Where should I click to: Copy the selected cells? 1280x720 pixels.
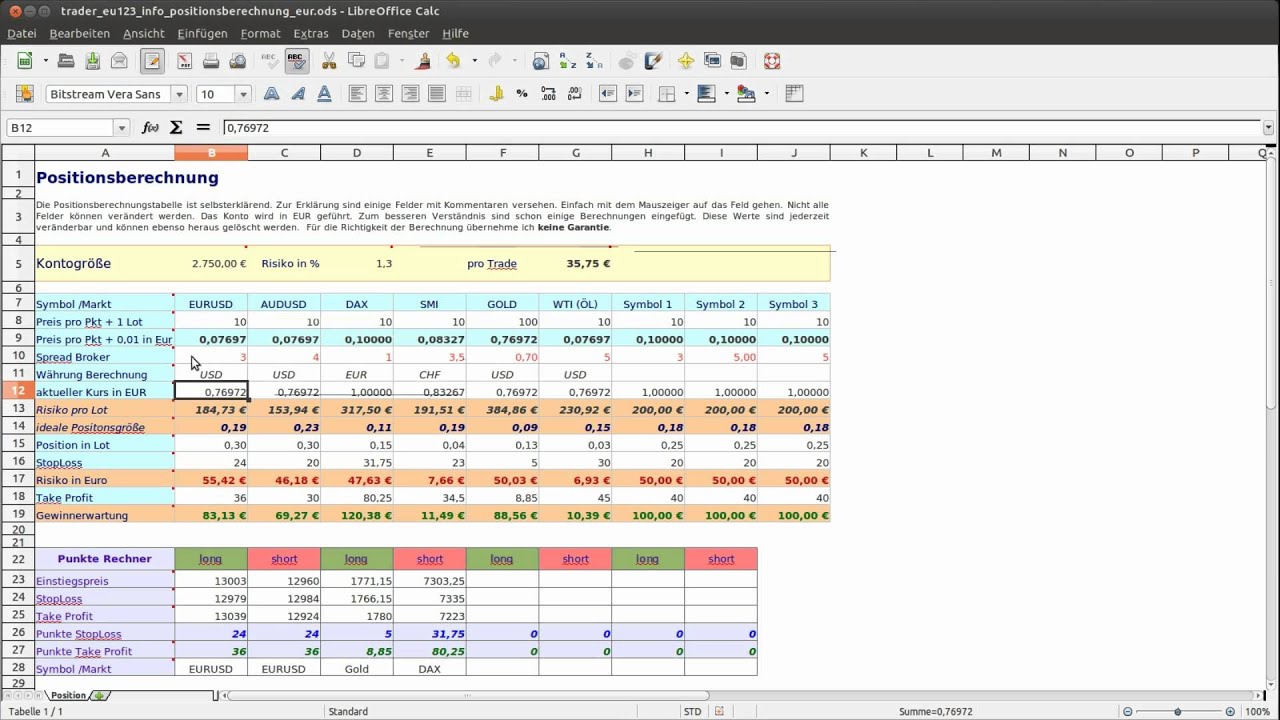pyautogui.click(x=356, y=61)
